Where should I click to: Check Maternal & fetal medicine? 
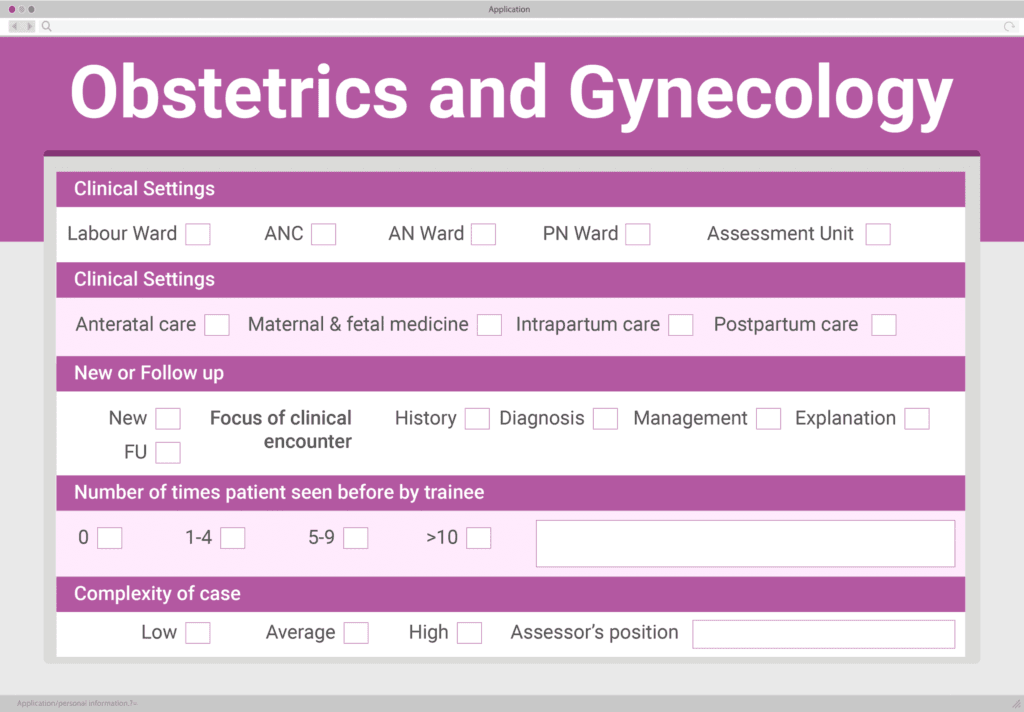coord(489,324)
